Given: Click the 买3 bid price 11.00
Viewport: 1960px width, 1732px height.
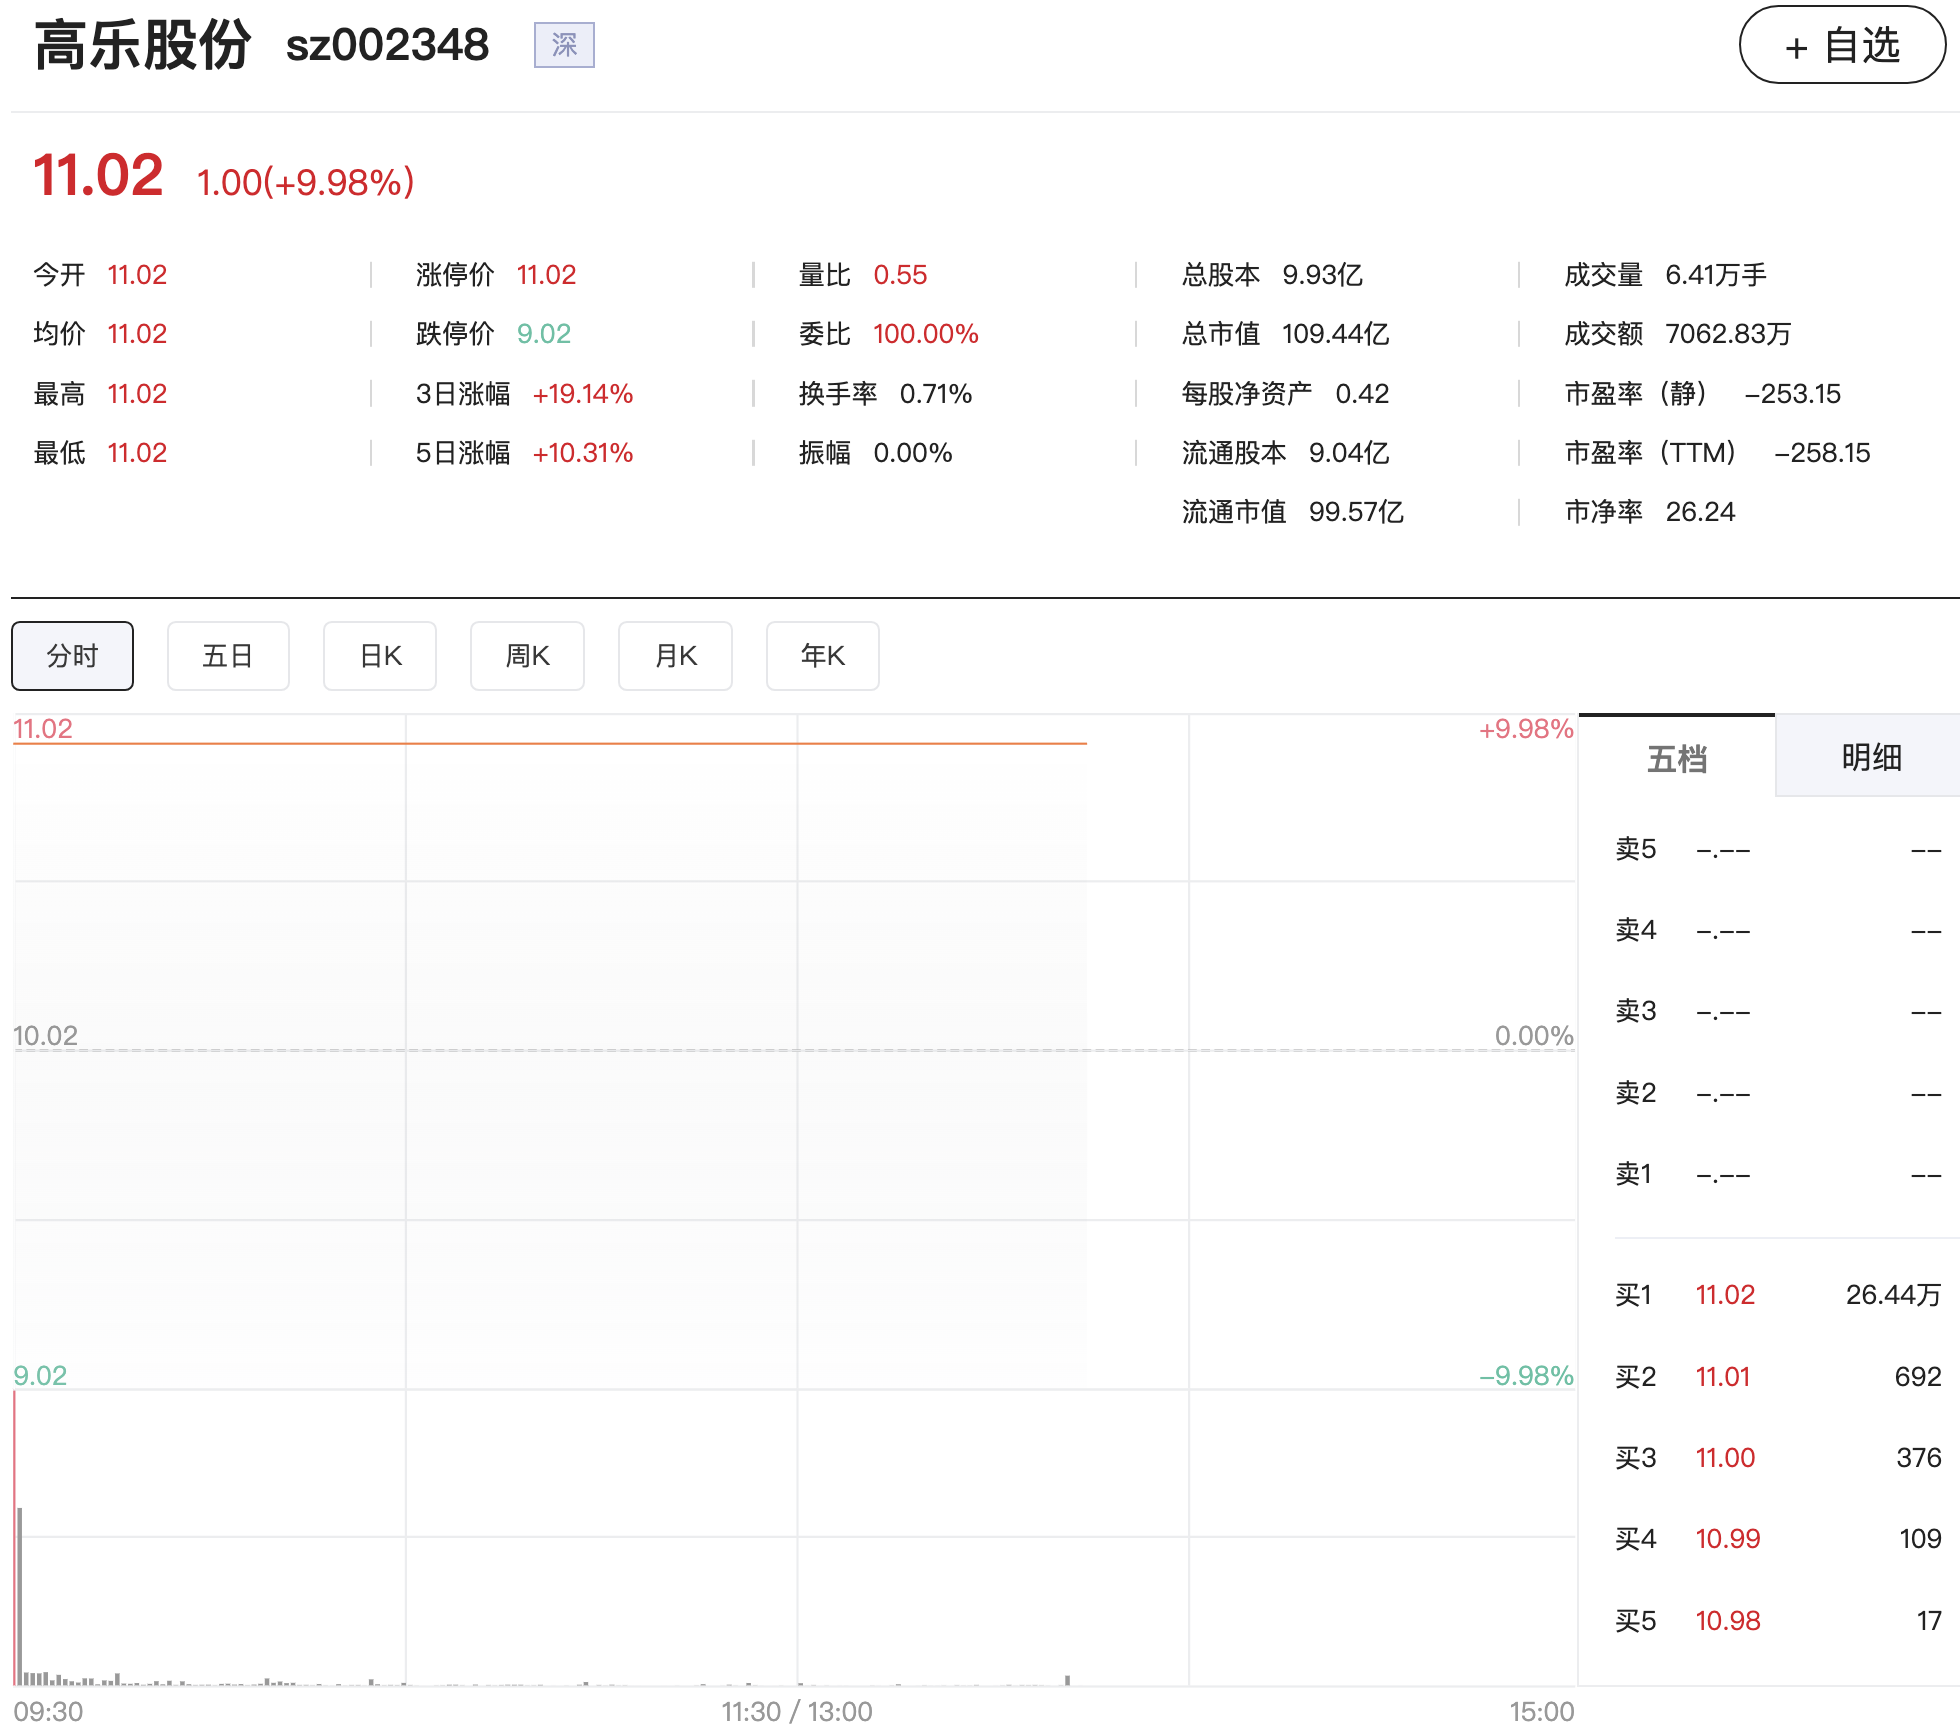Looking at the screenshot, I should (x=1725, y=1458).
